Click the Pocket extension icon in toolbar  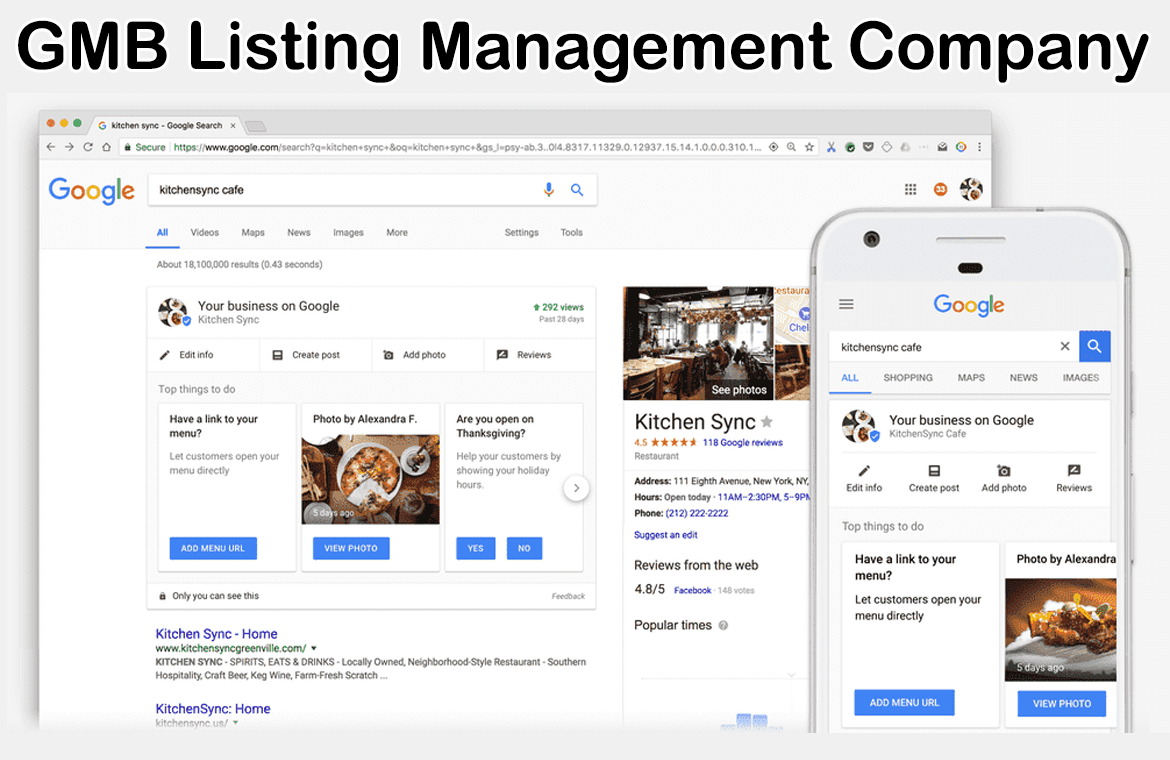coord(868,147)
